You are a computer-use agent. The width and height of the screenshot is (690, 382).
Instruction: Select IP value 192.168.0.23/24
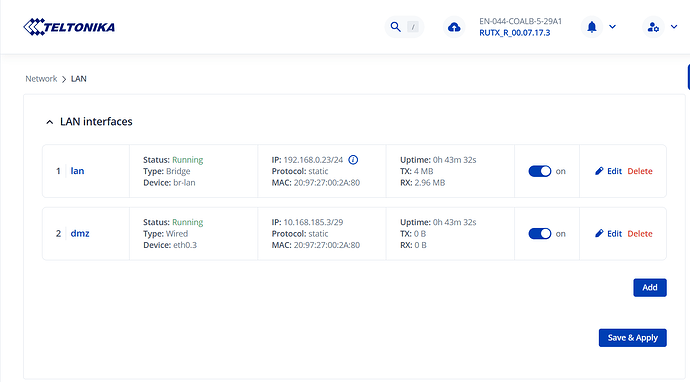pos(313,160)
